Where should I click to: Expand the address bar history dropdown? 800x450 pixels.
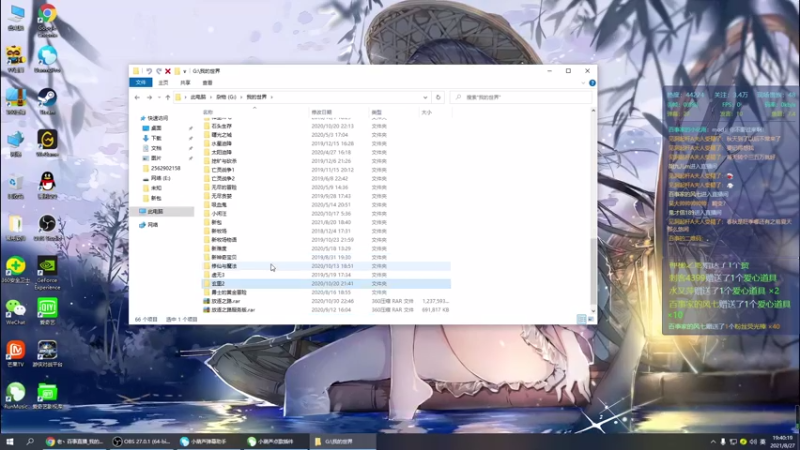pyautogui.click(x=425, y=97)
